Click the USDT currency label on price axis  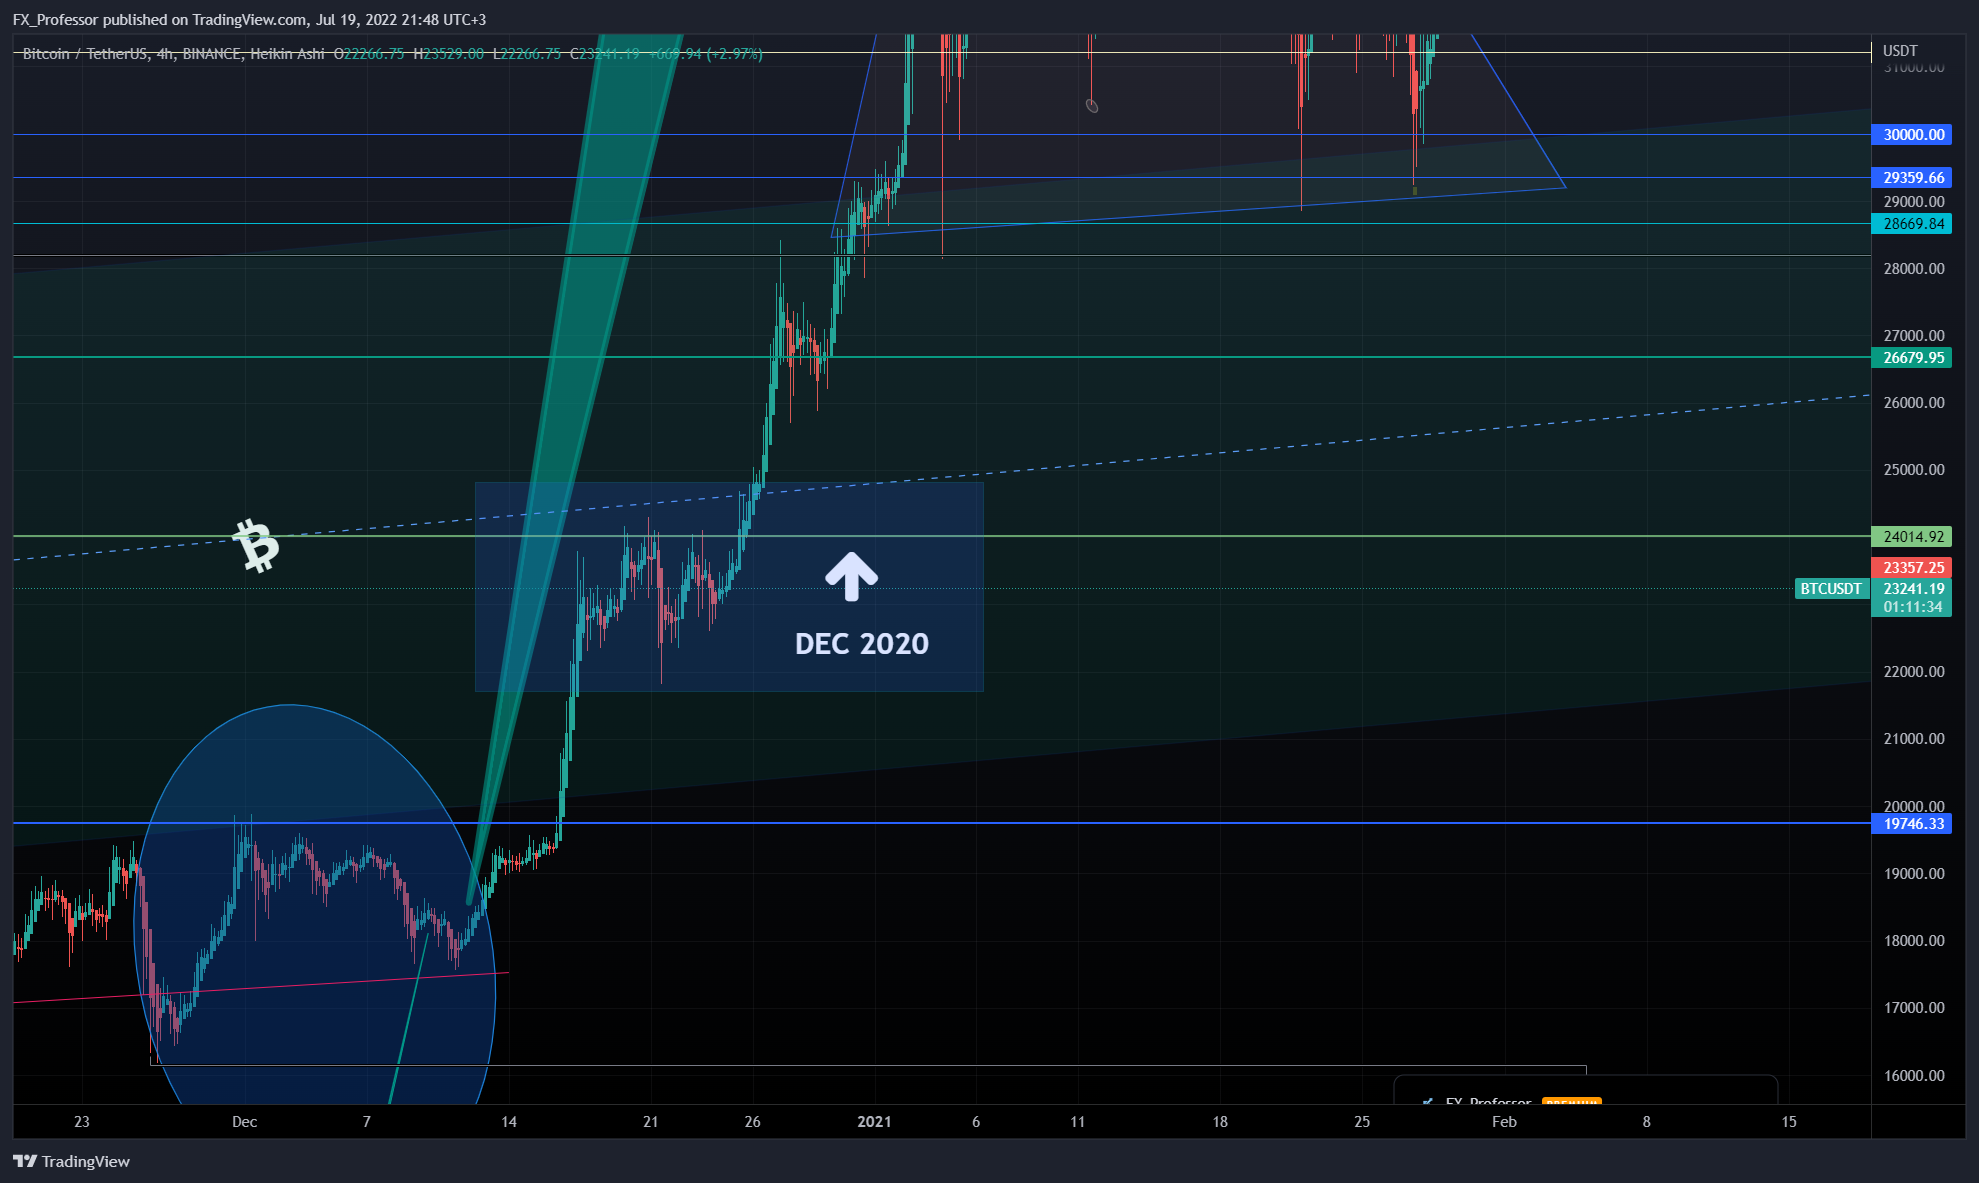tap(1900, 50)
